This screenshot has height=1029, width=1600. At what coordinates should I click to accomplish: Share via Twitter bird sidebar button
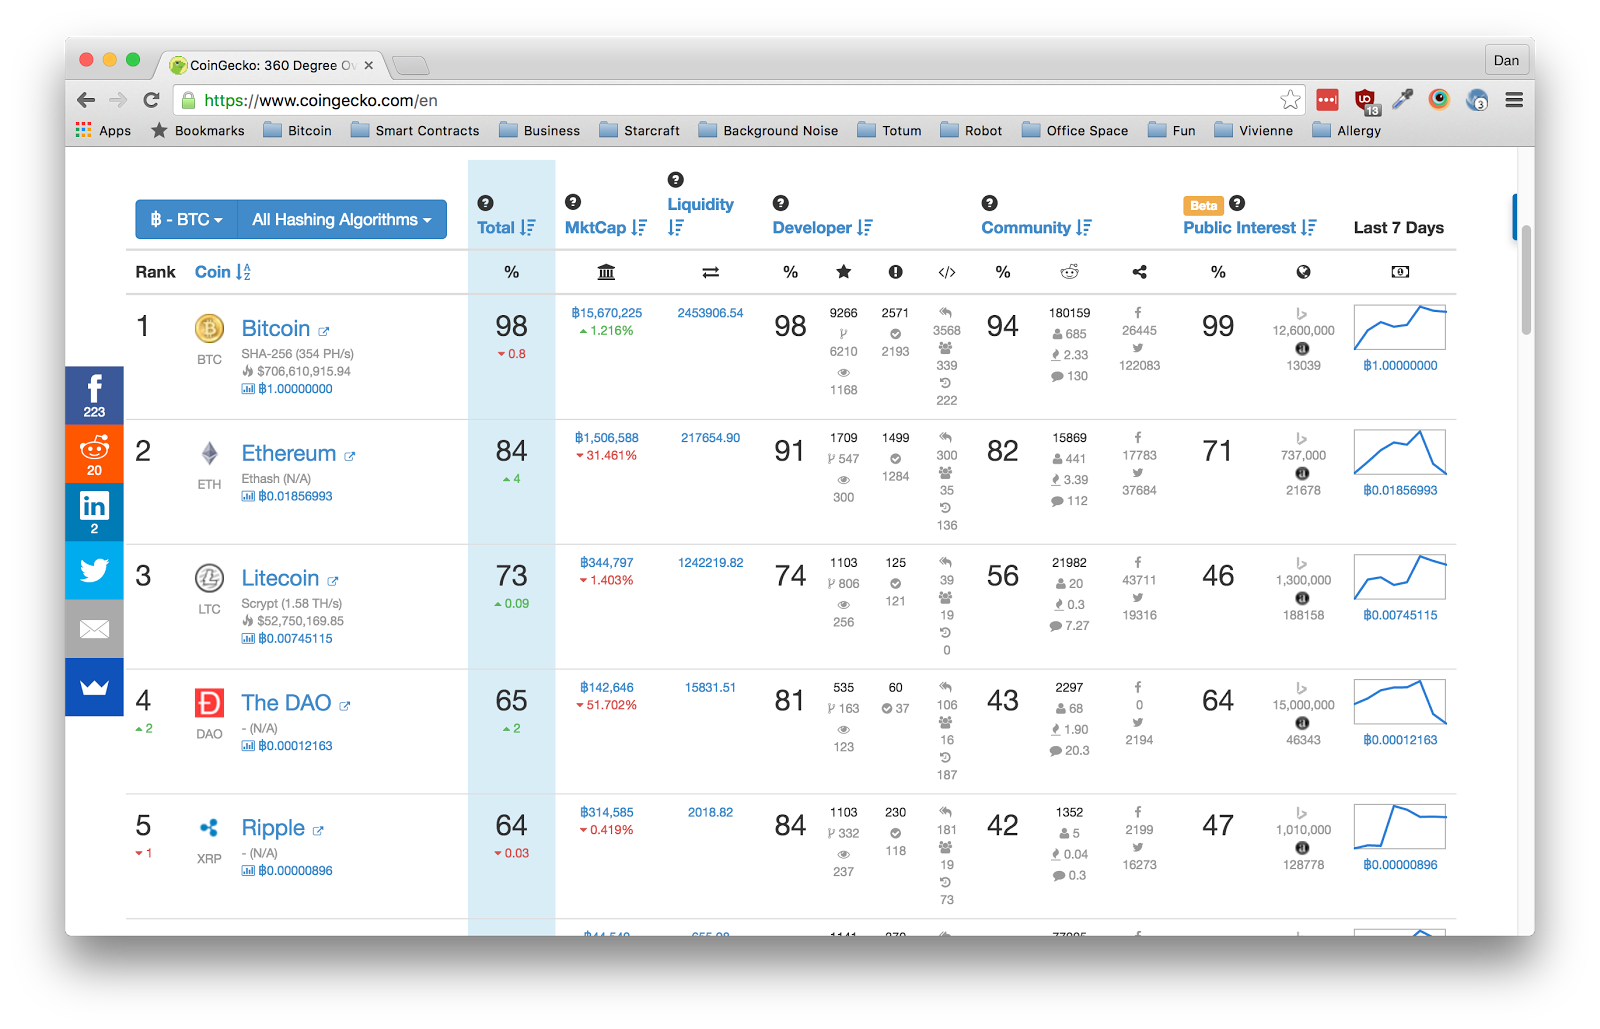pyautogui.click(x=94, y=570)
